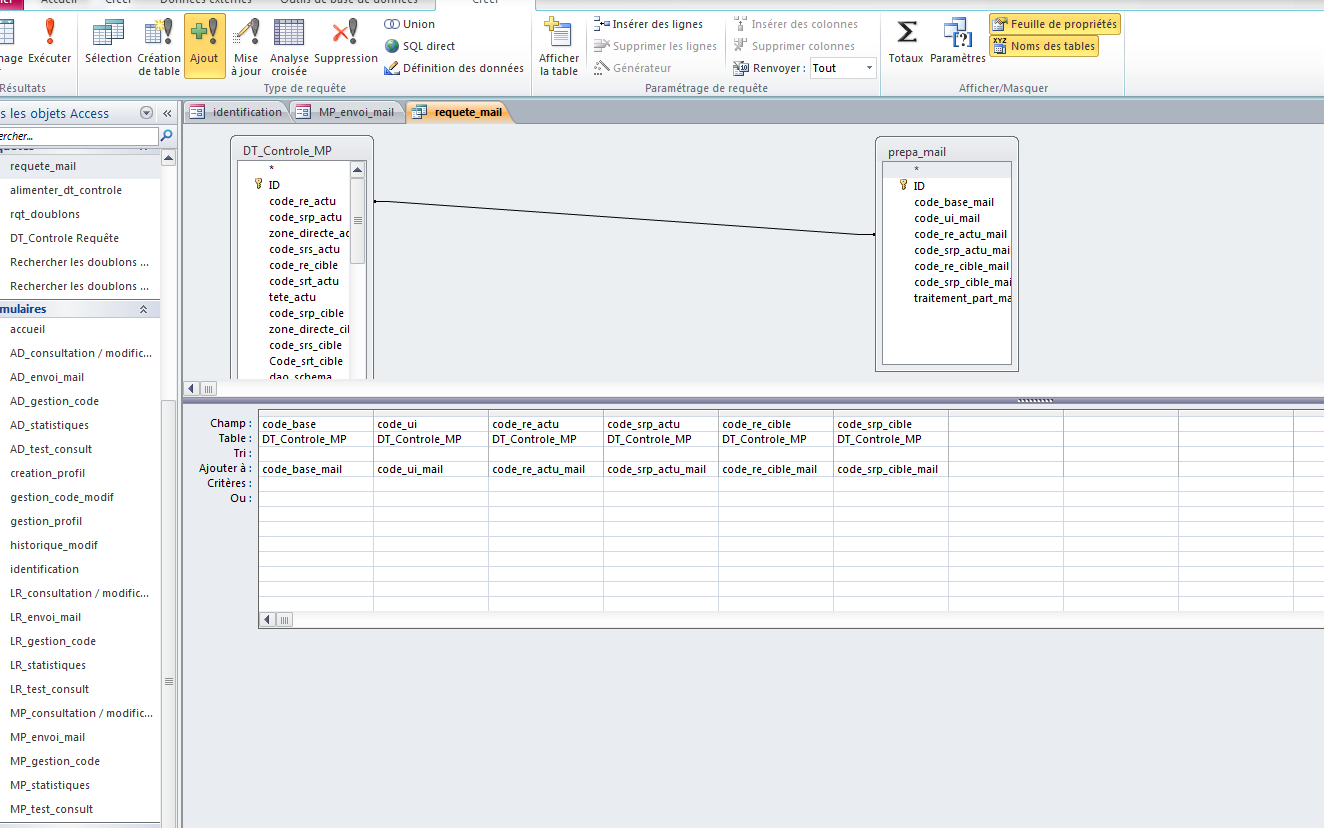1324x828 pixels.
Task: Select code_base_mail in prepa_mail table
Action: 954,202
